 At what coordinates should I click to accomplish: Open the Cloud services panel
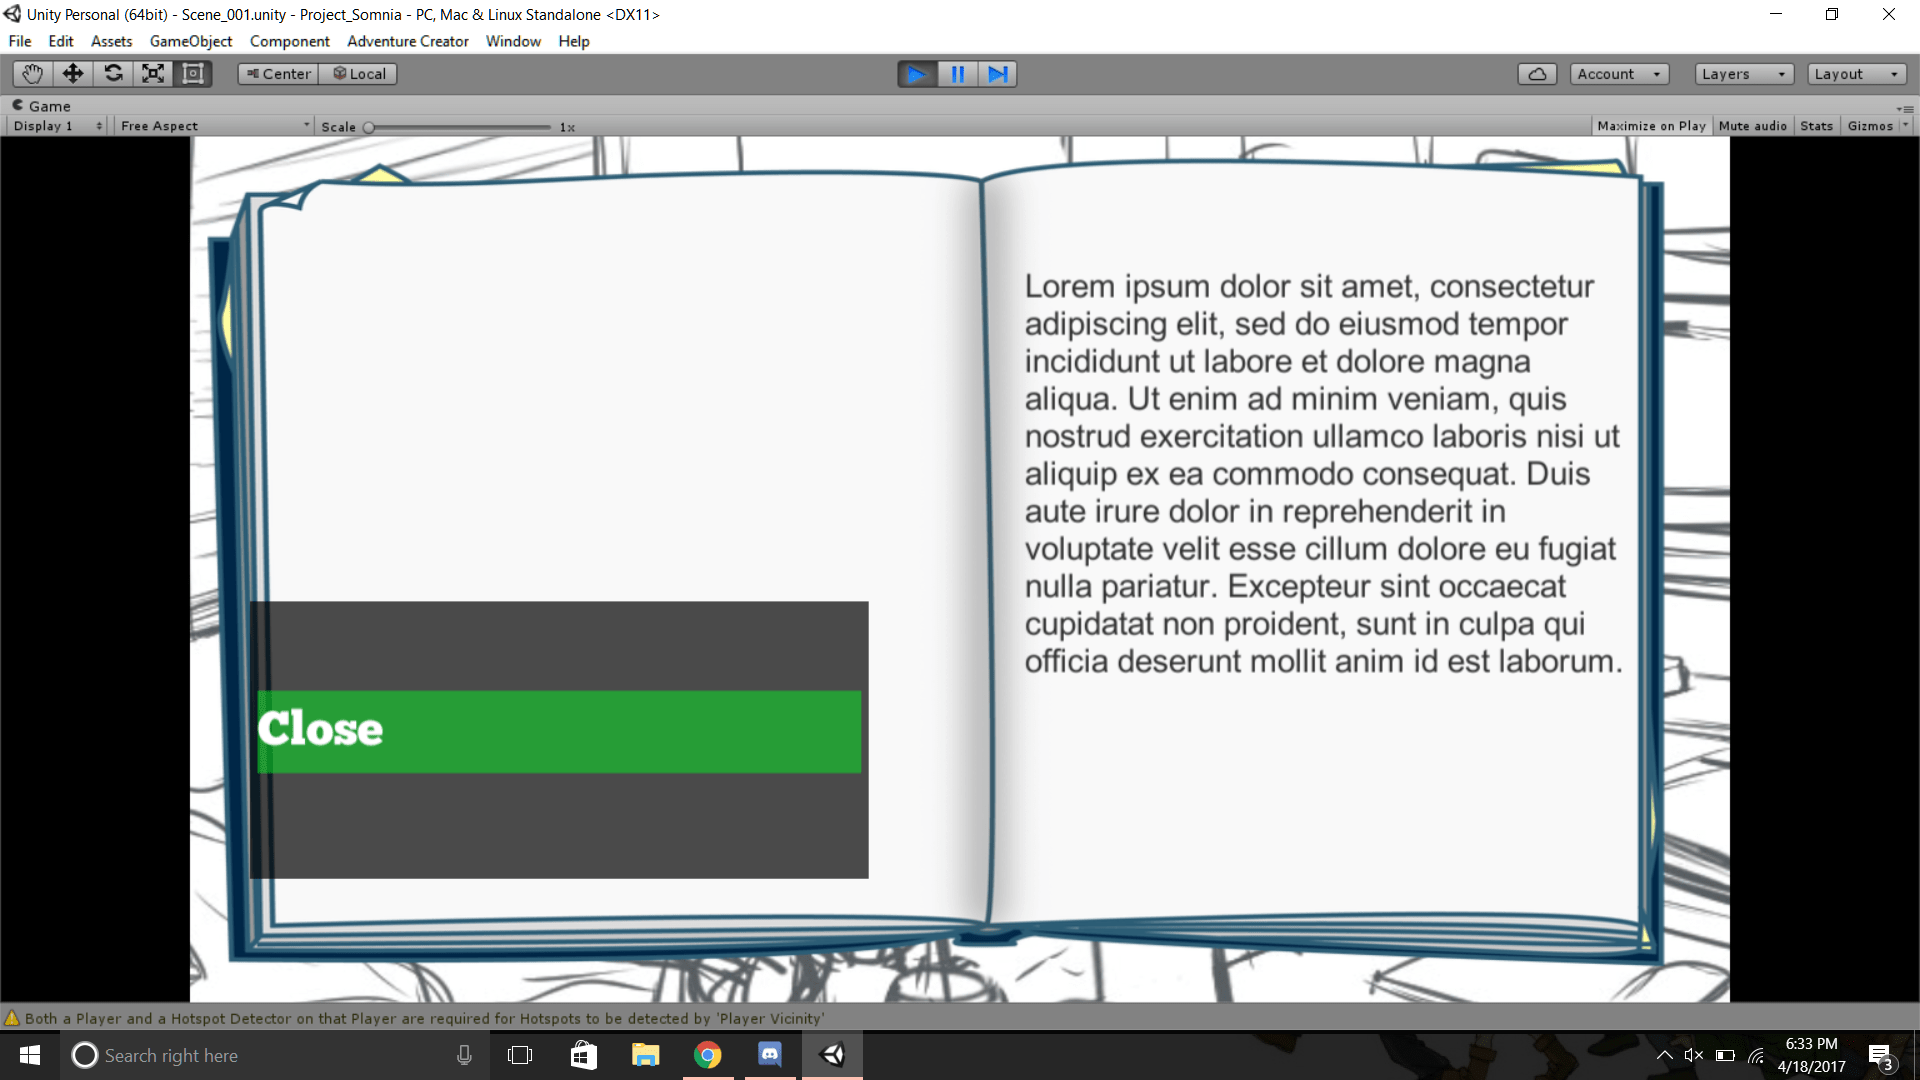[x=1537, y=74]
